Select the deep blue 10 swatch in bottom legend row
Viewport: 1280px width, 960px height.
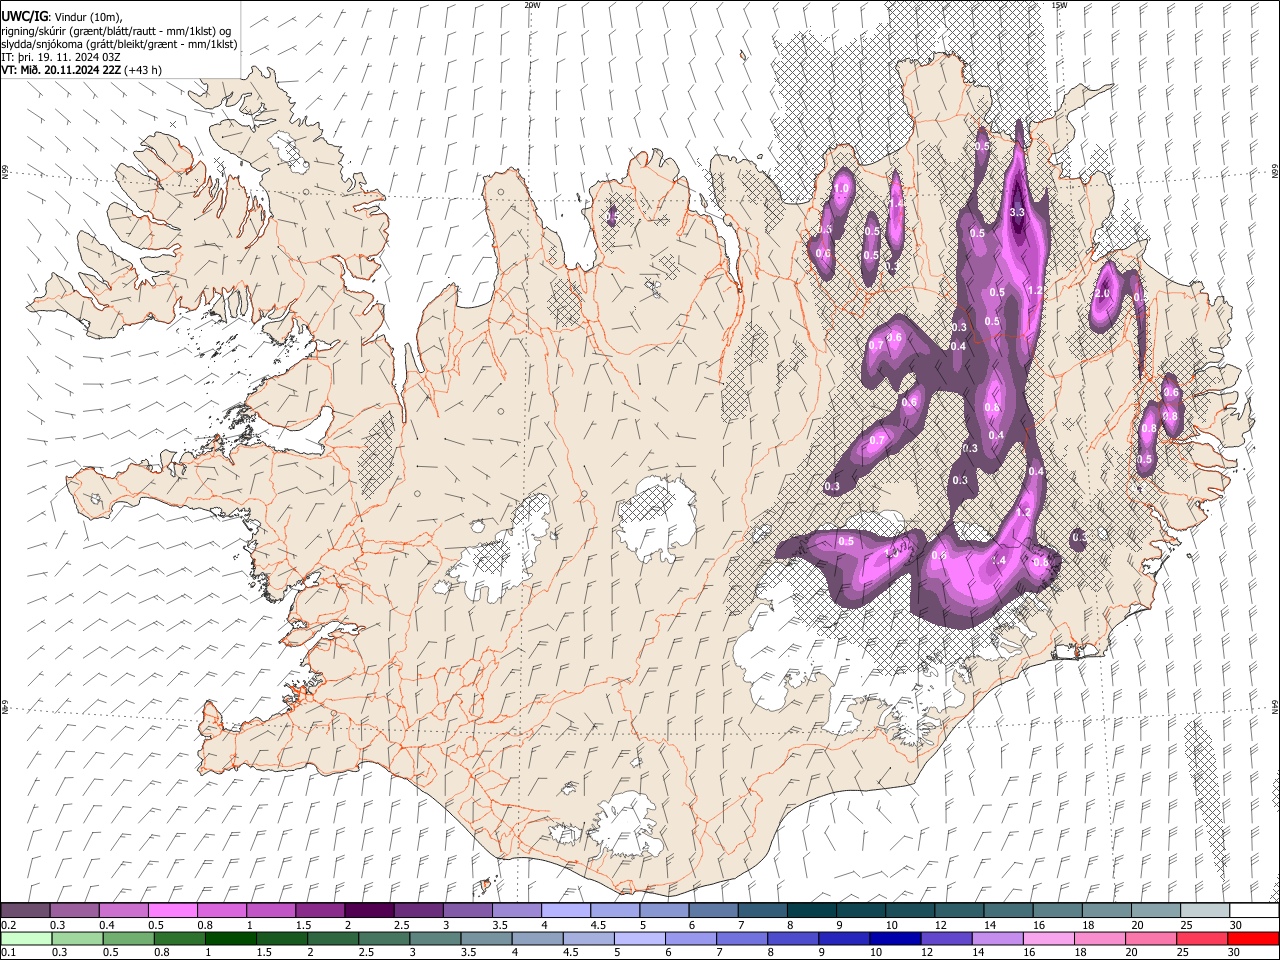coord(896,938)
